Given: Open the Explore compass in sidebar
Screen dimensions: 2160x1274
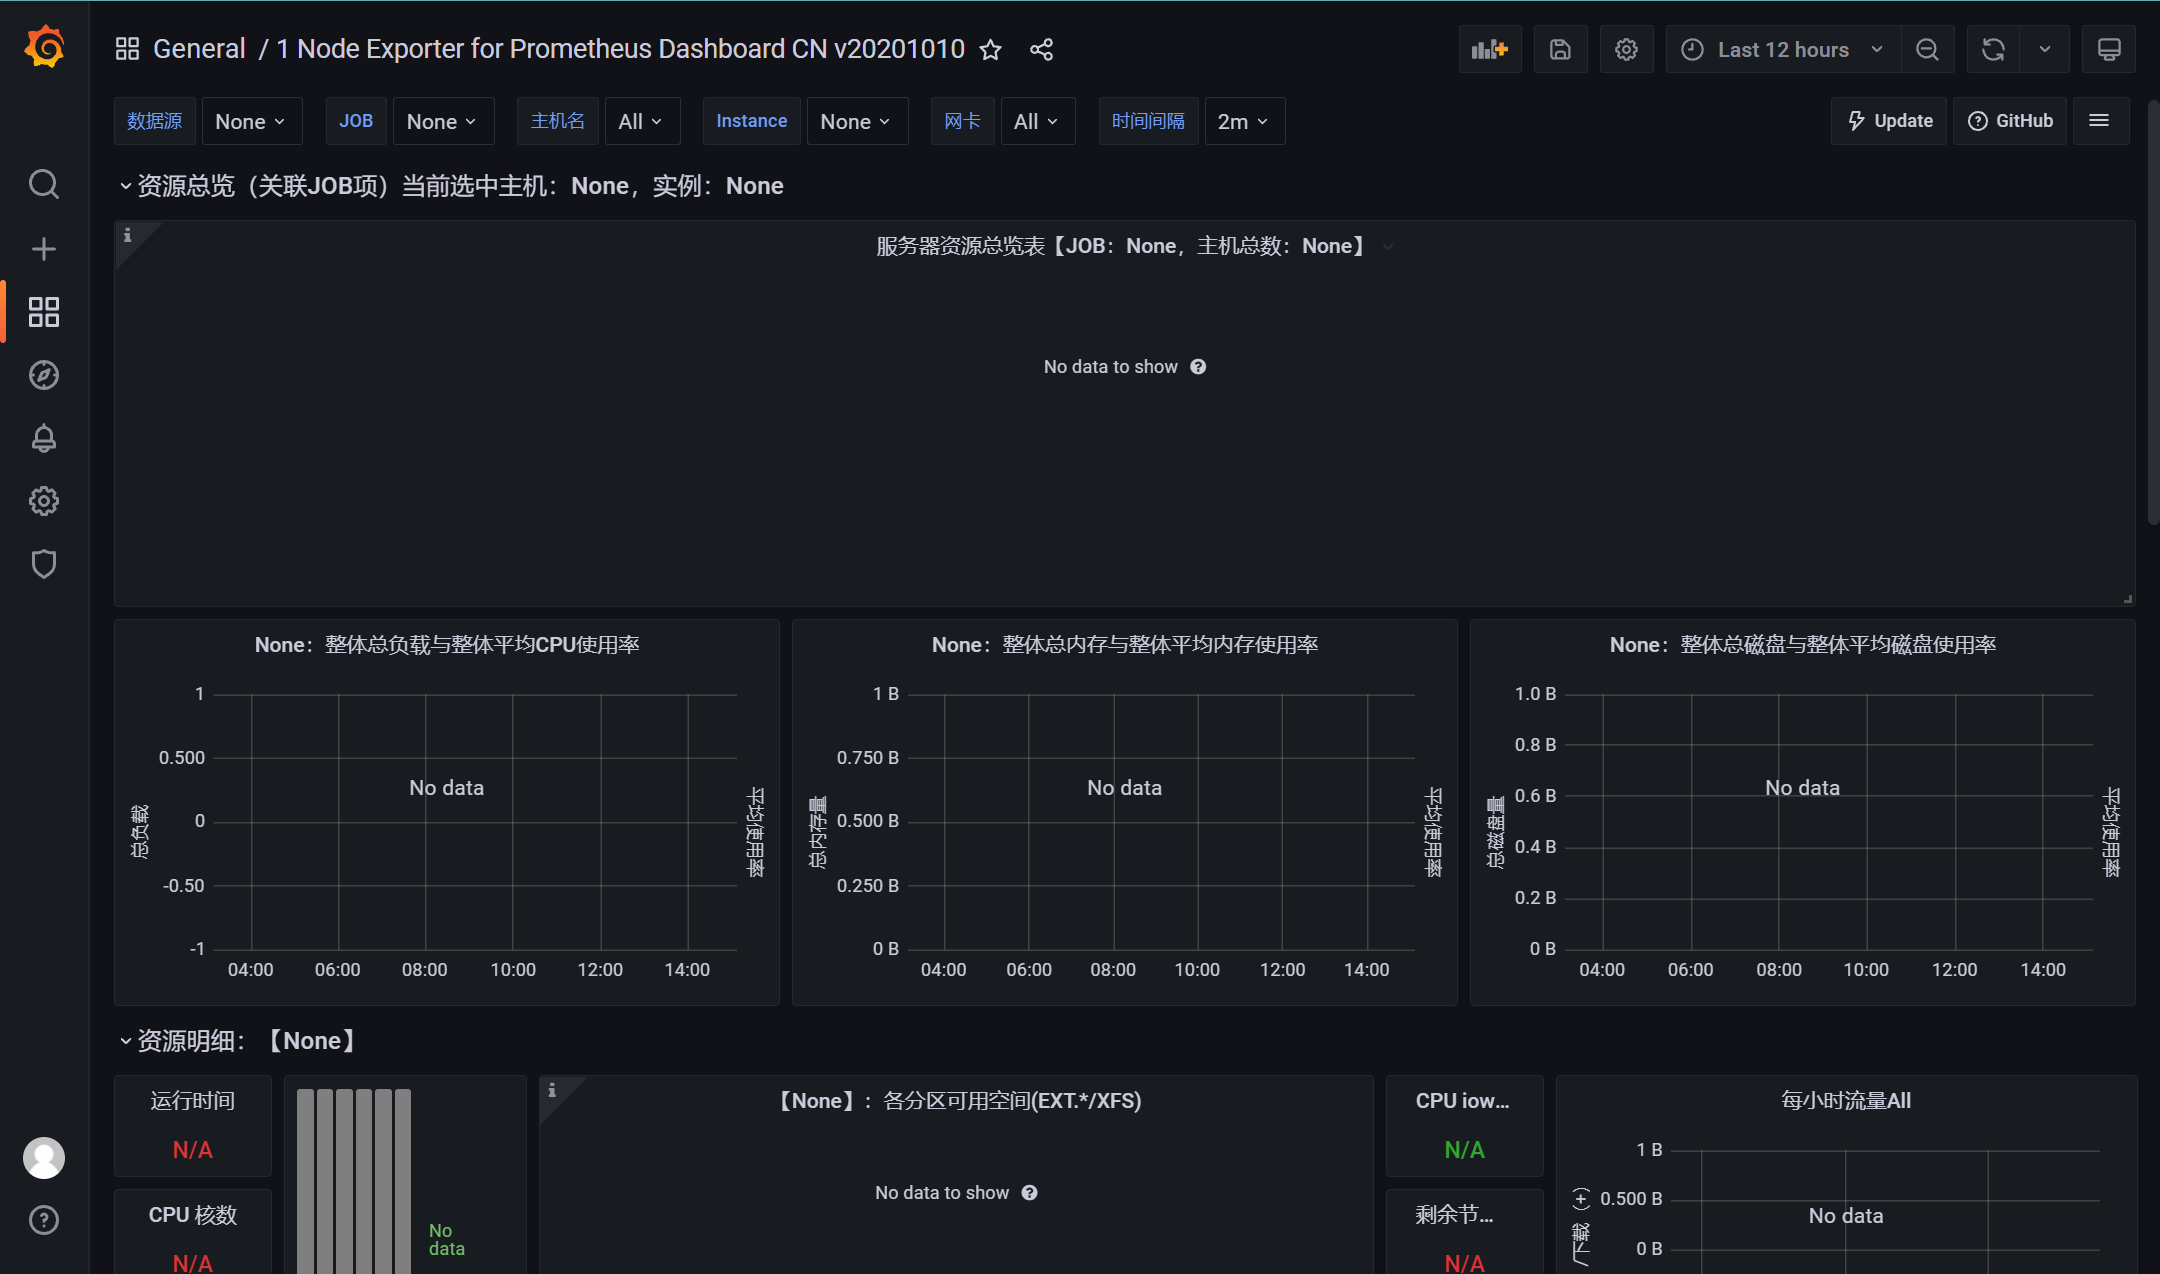Looking at the screenshot, I should [x=43, y=375].
